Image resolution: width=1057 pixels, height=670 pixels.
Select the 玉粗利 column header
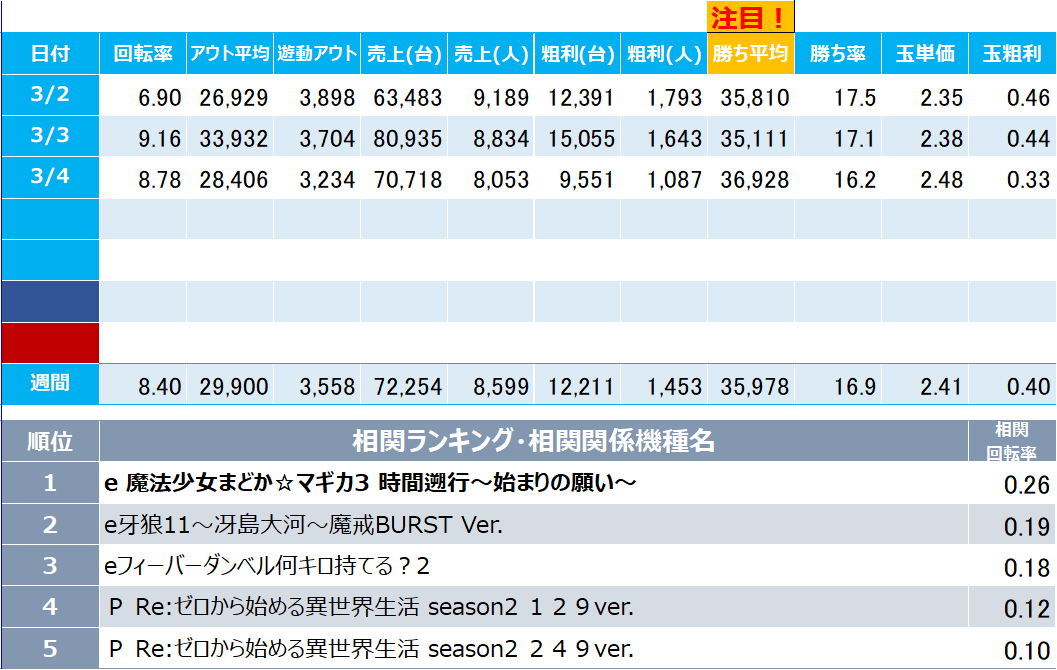[x=1011, y=54]
